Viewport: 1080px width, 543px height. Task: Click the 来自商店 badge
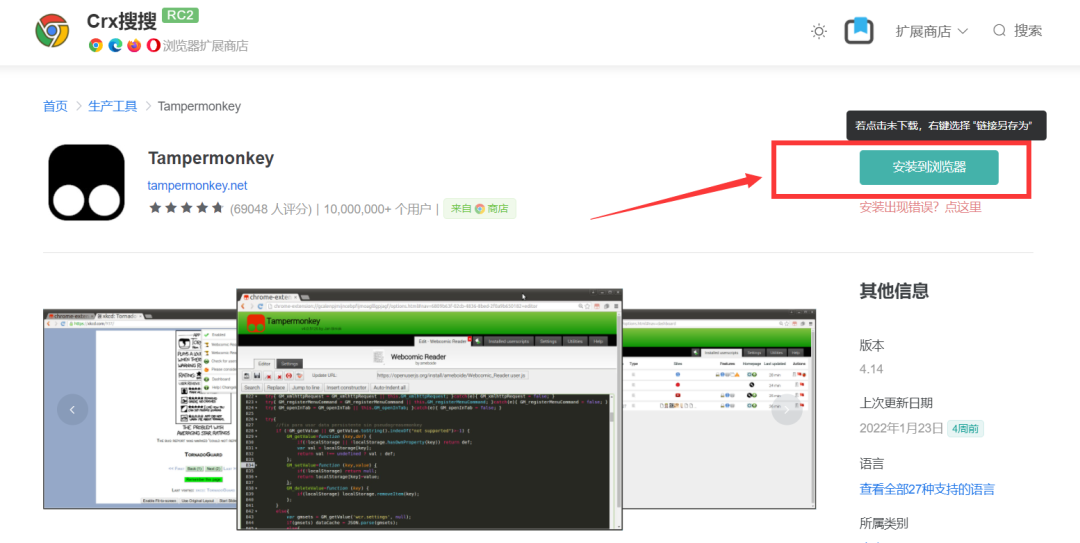[479, 209]
